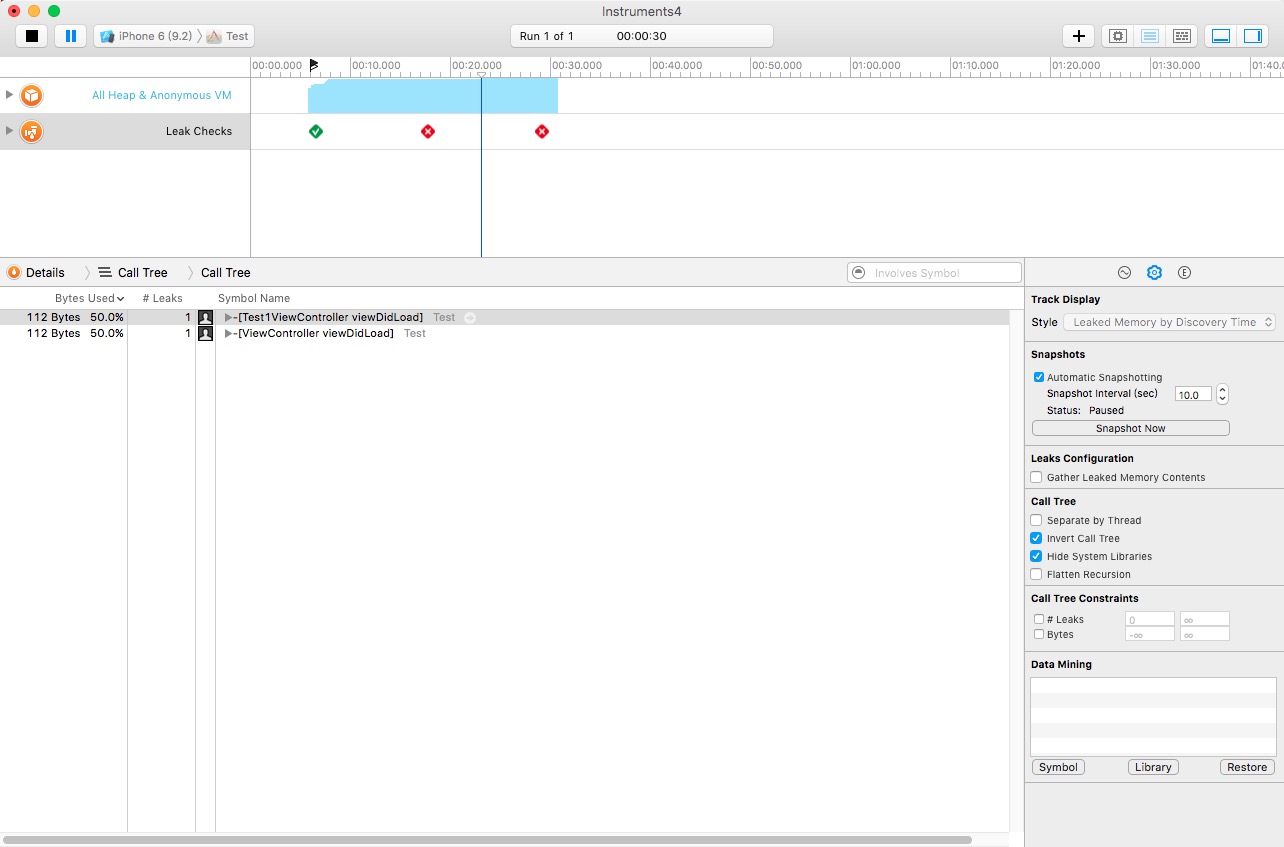This screenshot has width=1284, height=847.
Task: Open the Display Settings gear tab
Action: pos(1154,273)
